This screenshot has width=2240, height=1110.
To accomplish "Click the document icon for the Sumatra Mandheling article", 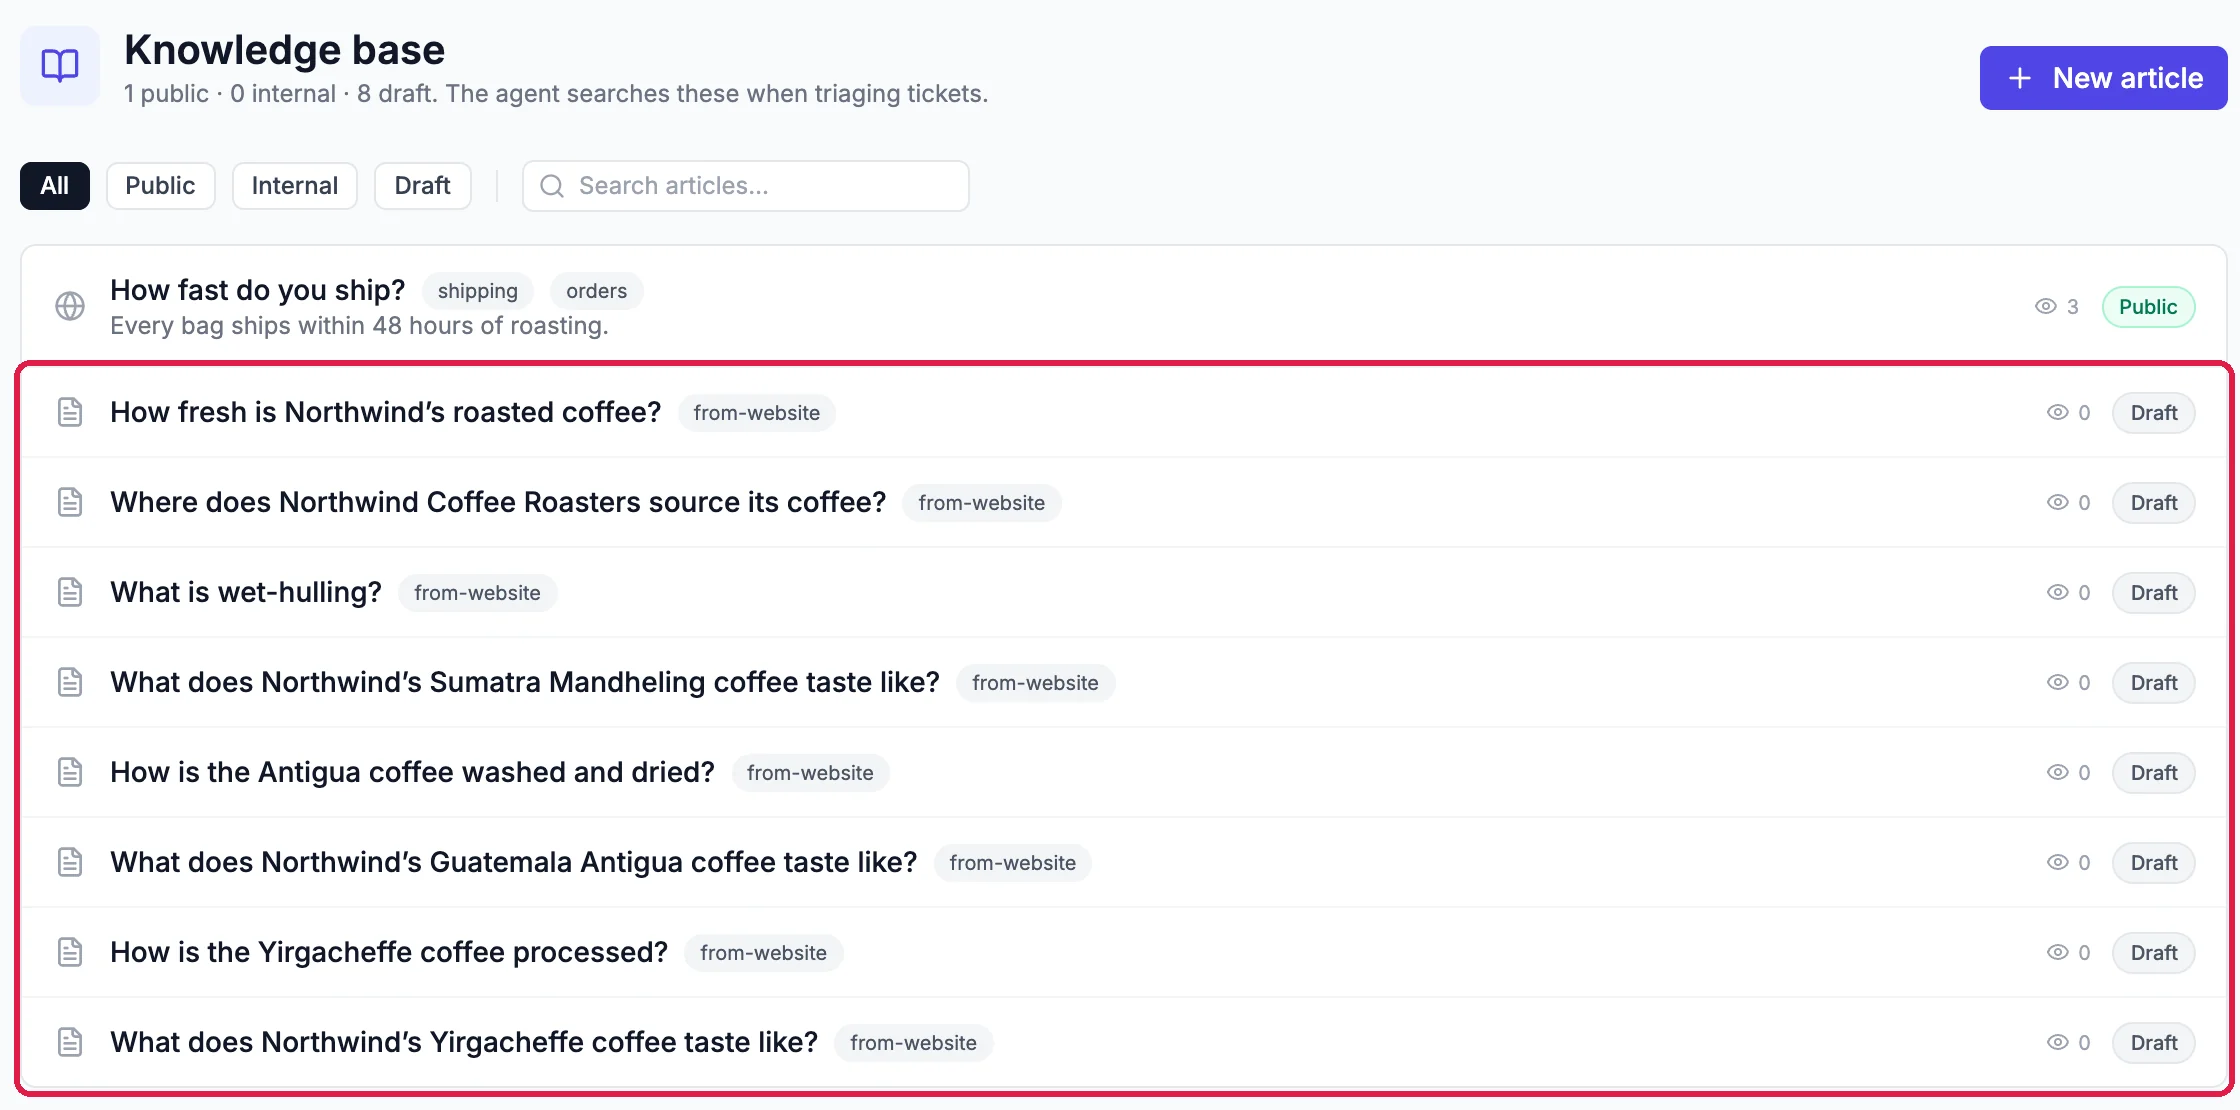I will click(x=70, y=682).
